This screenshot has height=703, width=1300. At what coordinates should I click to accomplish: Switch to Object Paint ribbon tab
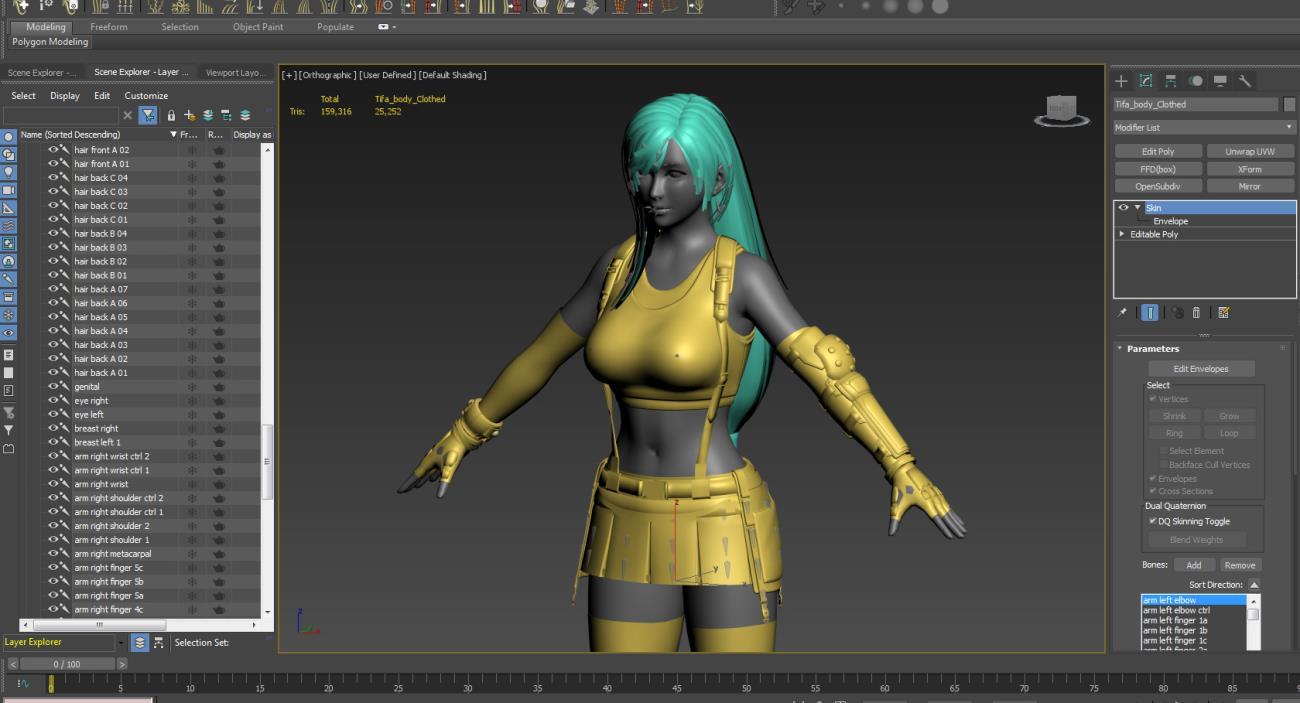(259, 27)
